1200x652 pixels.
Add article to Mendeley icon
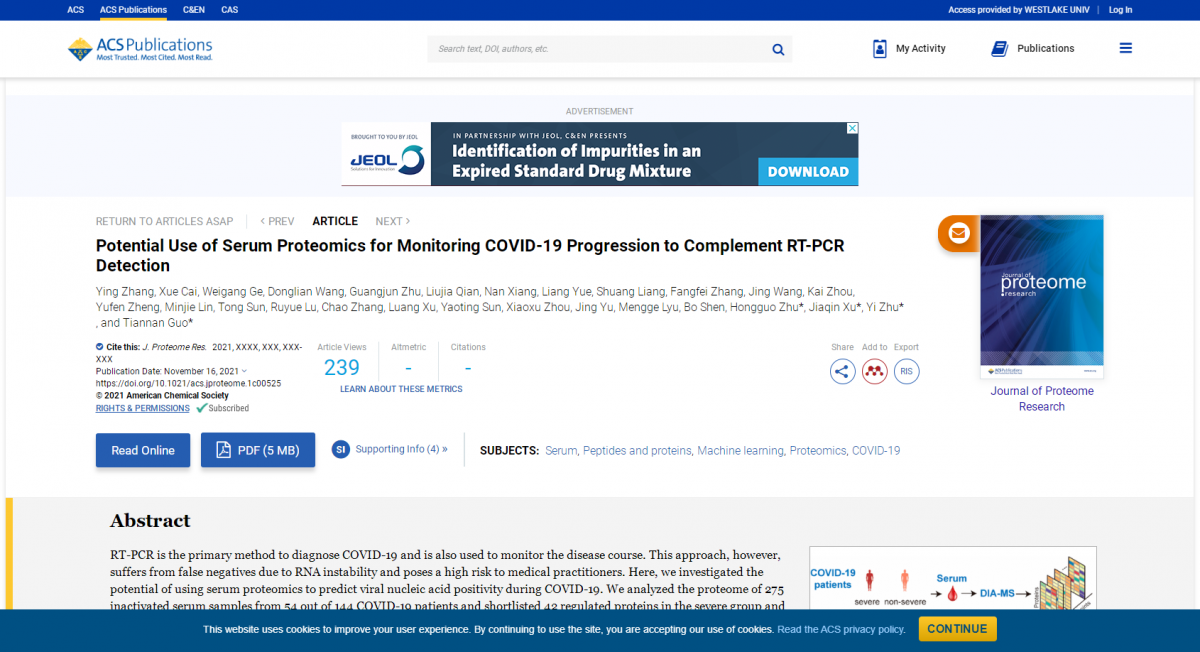point(875,372)
